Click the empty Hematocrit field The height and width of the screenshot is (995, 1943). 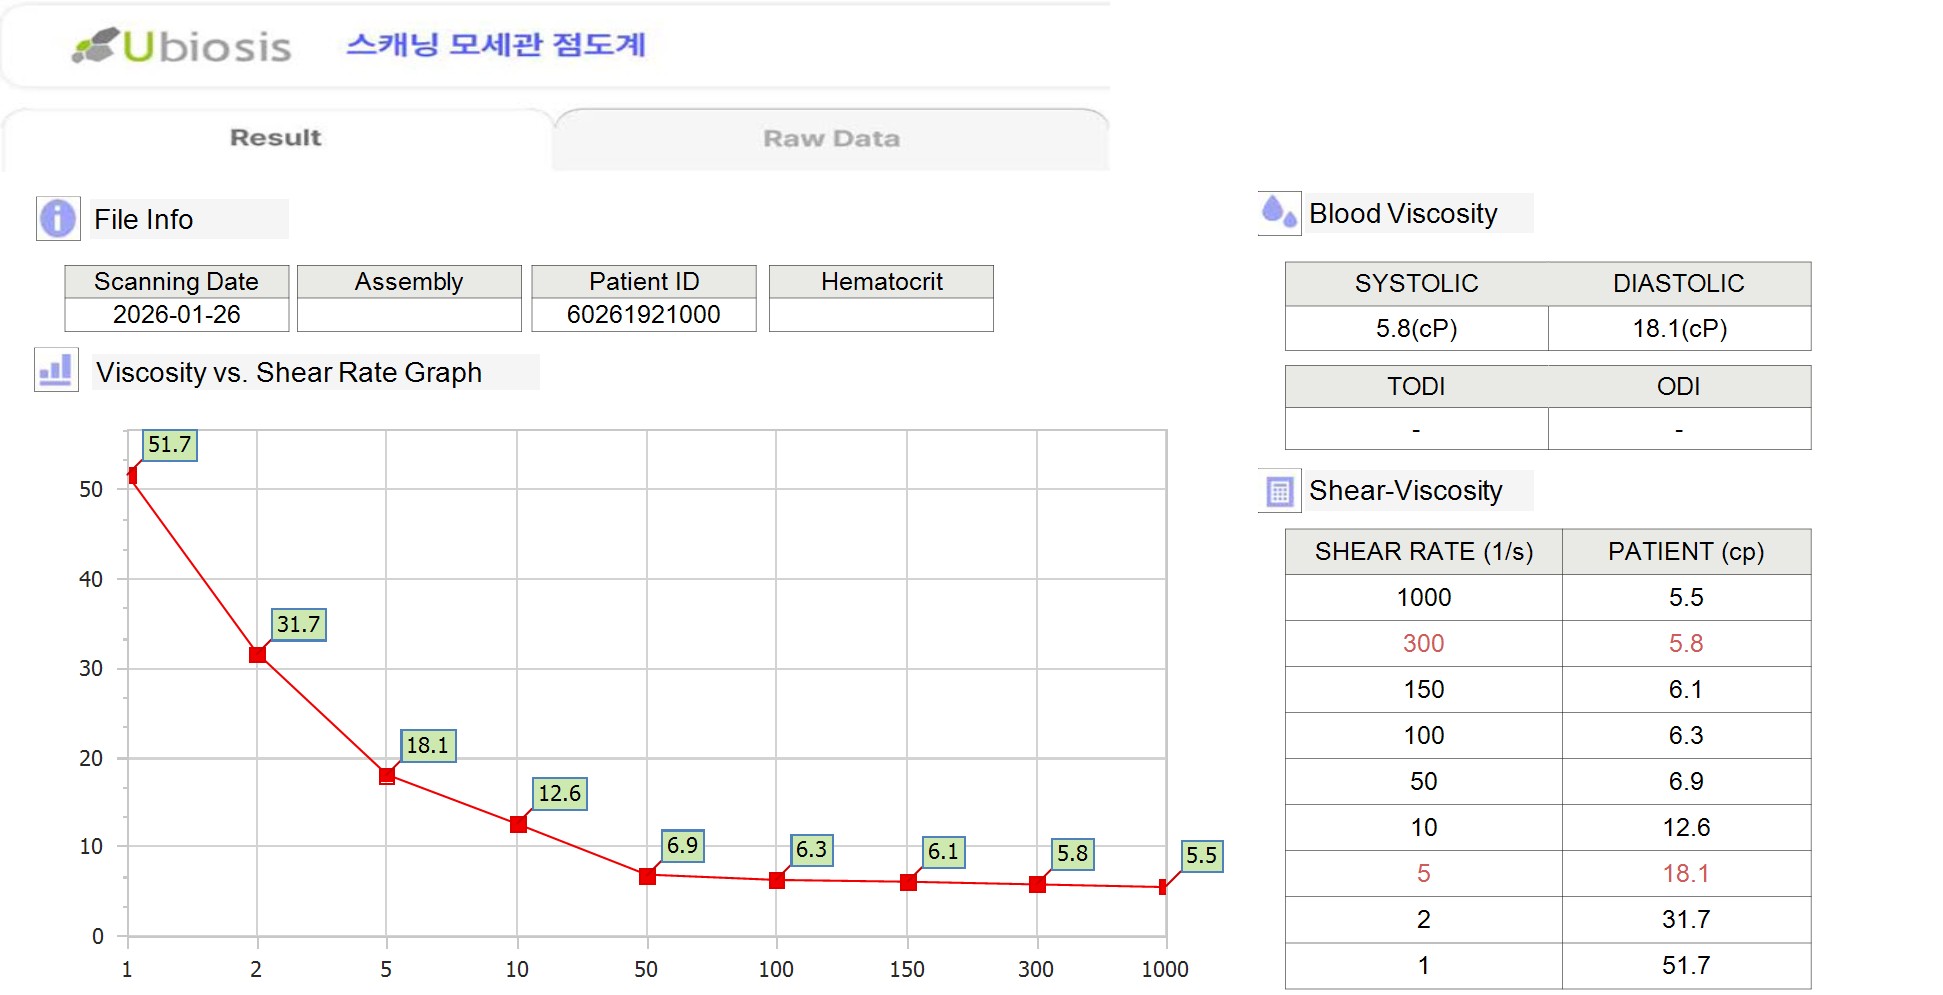tap(881, 315)
